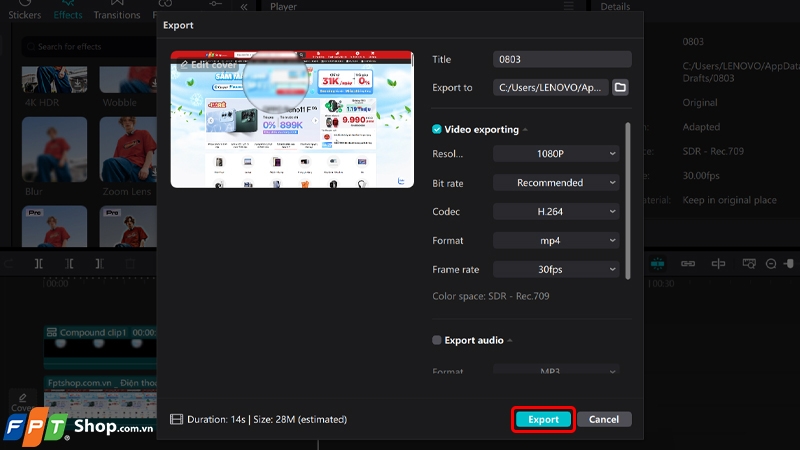Click the Cover button on the track
The height and width of the screenshot is (450, 800).
coord(22,402)
